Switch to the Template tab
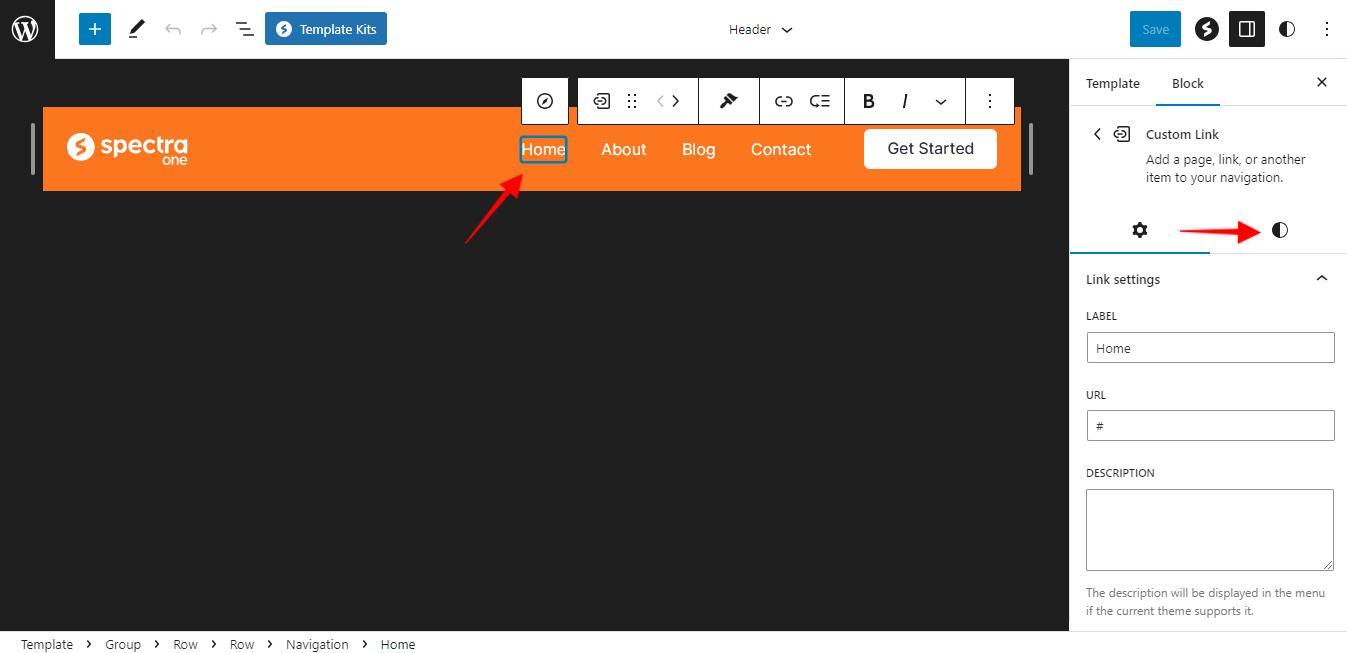This screenshot has width=1347, height=653. coord(1112,83)
